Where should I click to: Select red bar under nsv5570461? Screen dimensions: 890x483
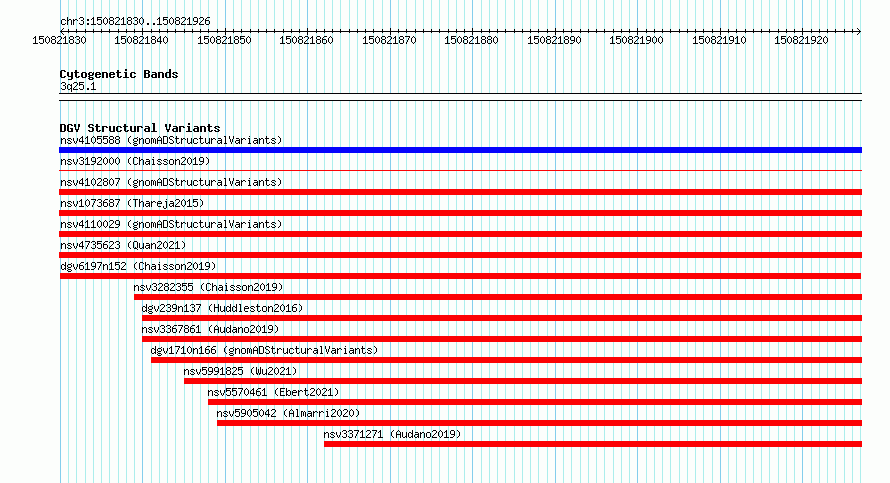pyautogui.click(x=535, y=402)
